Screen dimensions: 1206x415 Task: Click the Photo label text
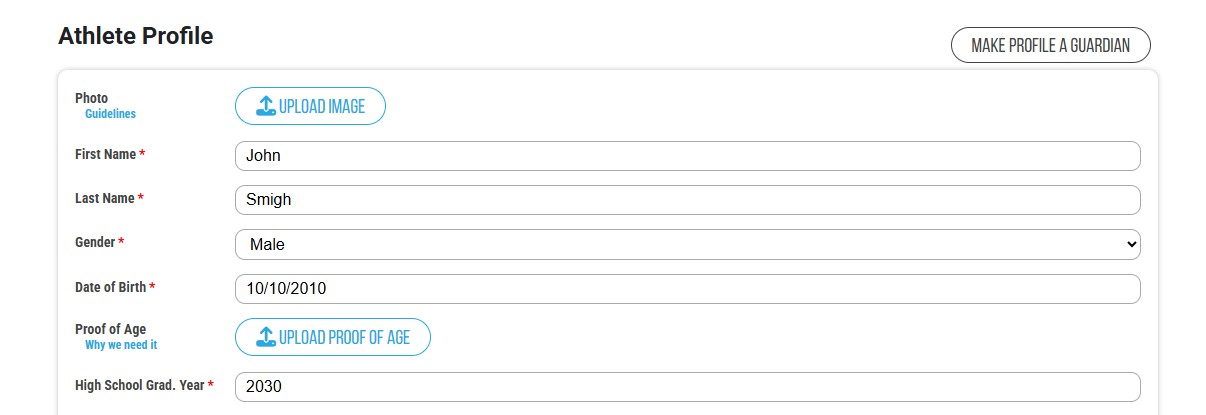(x=91, y=98)
